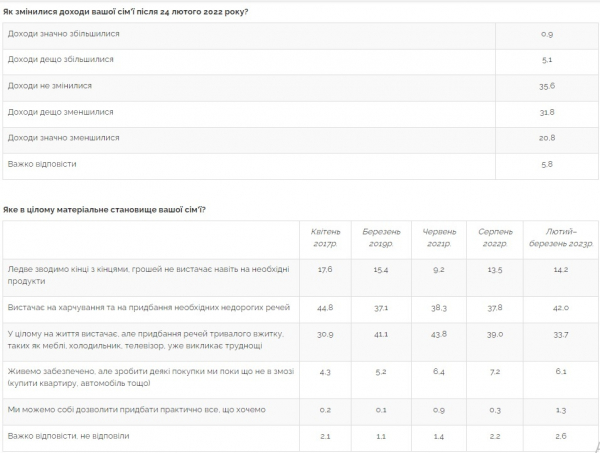Viewport: 600px width, 453px height.
Task: Click the 'Квітень 2017р.' column header
Action: coord(325,238)
